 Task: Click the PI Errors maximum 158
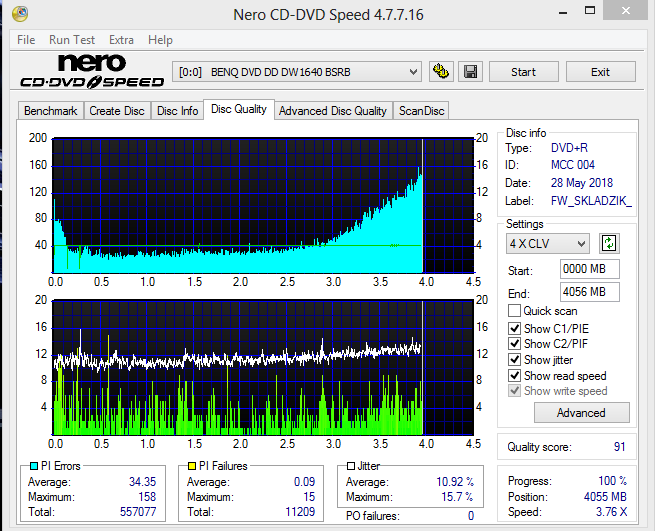[x=147, y=497]
